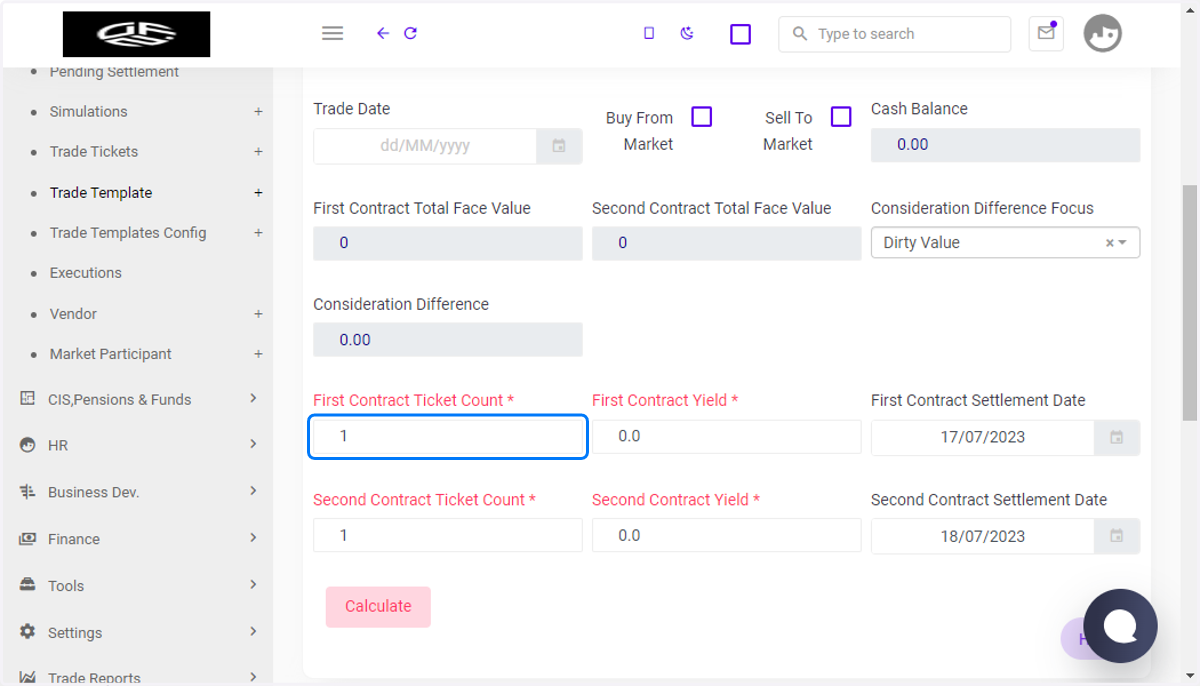
Task: Expand CIS,Pensions & Funds chevron
Action: click(253, 398)
